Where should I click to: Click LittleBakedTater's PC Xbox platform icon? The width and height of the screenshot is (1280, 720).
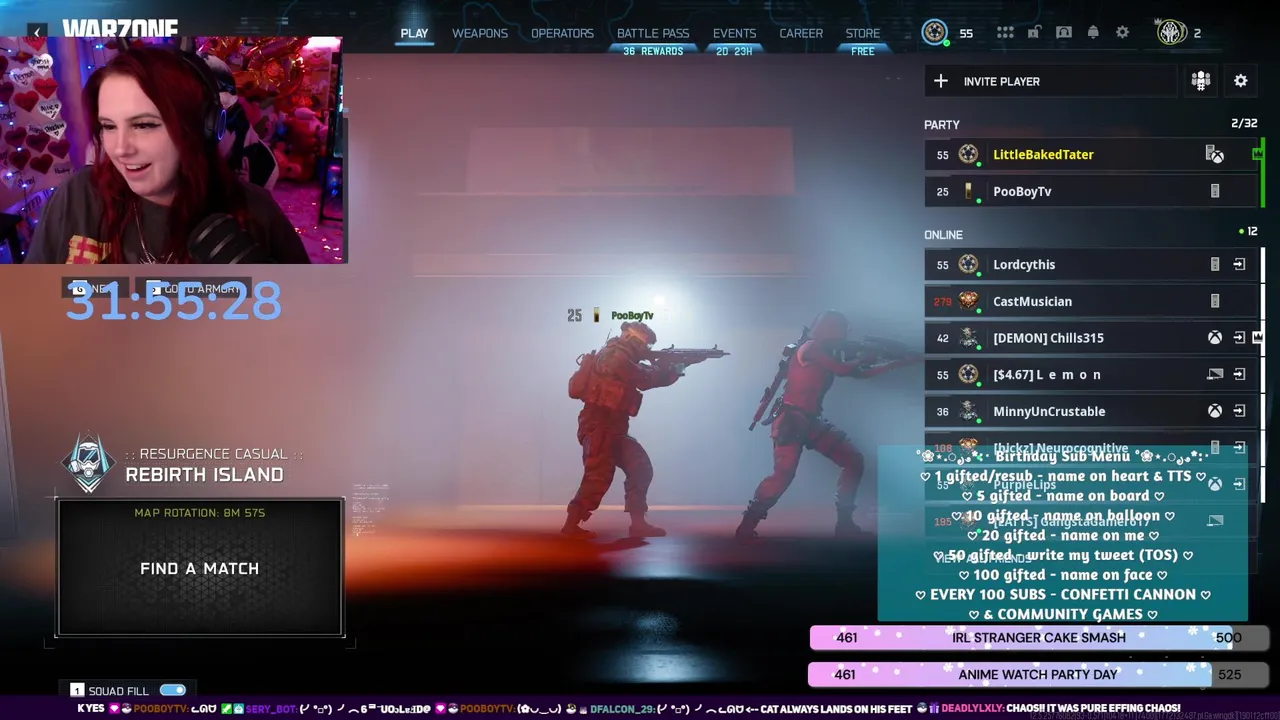pyautogui.click(x=1214, y=154)
